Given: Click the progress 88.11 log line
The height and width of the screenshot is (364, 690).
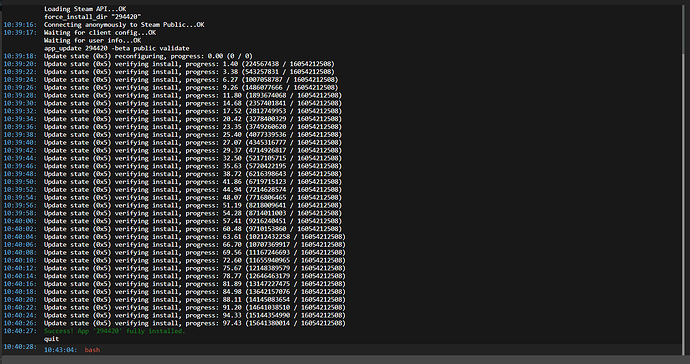Looking at the screenshot, I should point(195,300).
